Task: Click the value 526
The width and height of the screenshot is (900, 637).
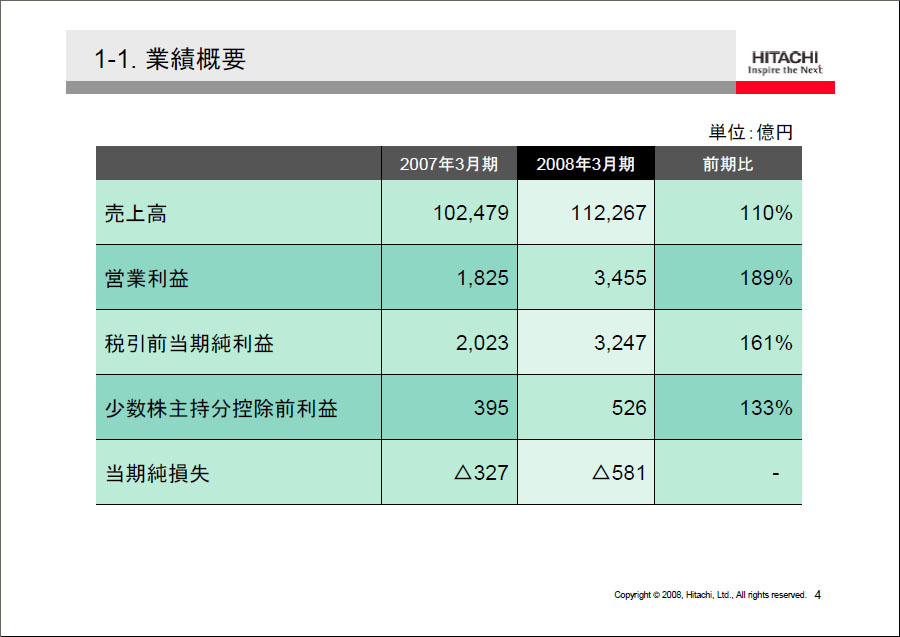Action: pyautogui.click(x=629, y=407)
